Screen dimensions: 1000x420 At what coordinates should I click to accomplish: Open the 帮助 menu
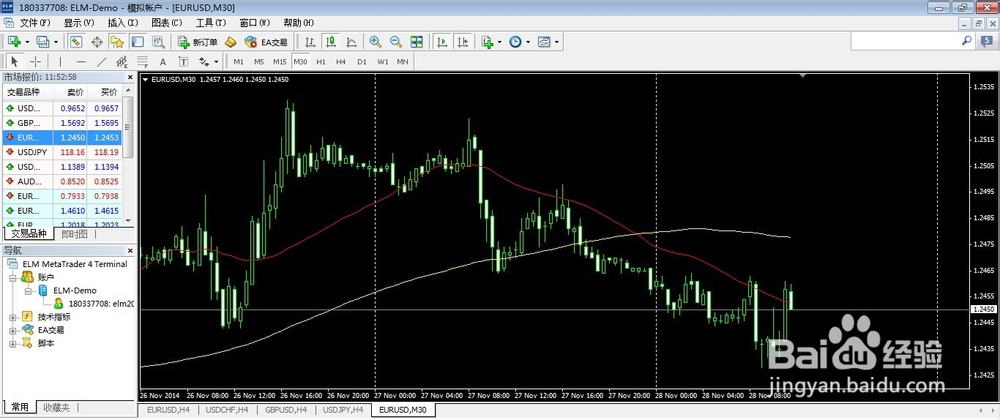point(298,23)
